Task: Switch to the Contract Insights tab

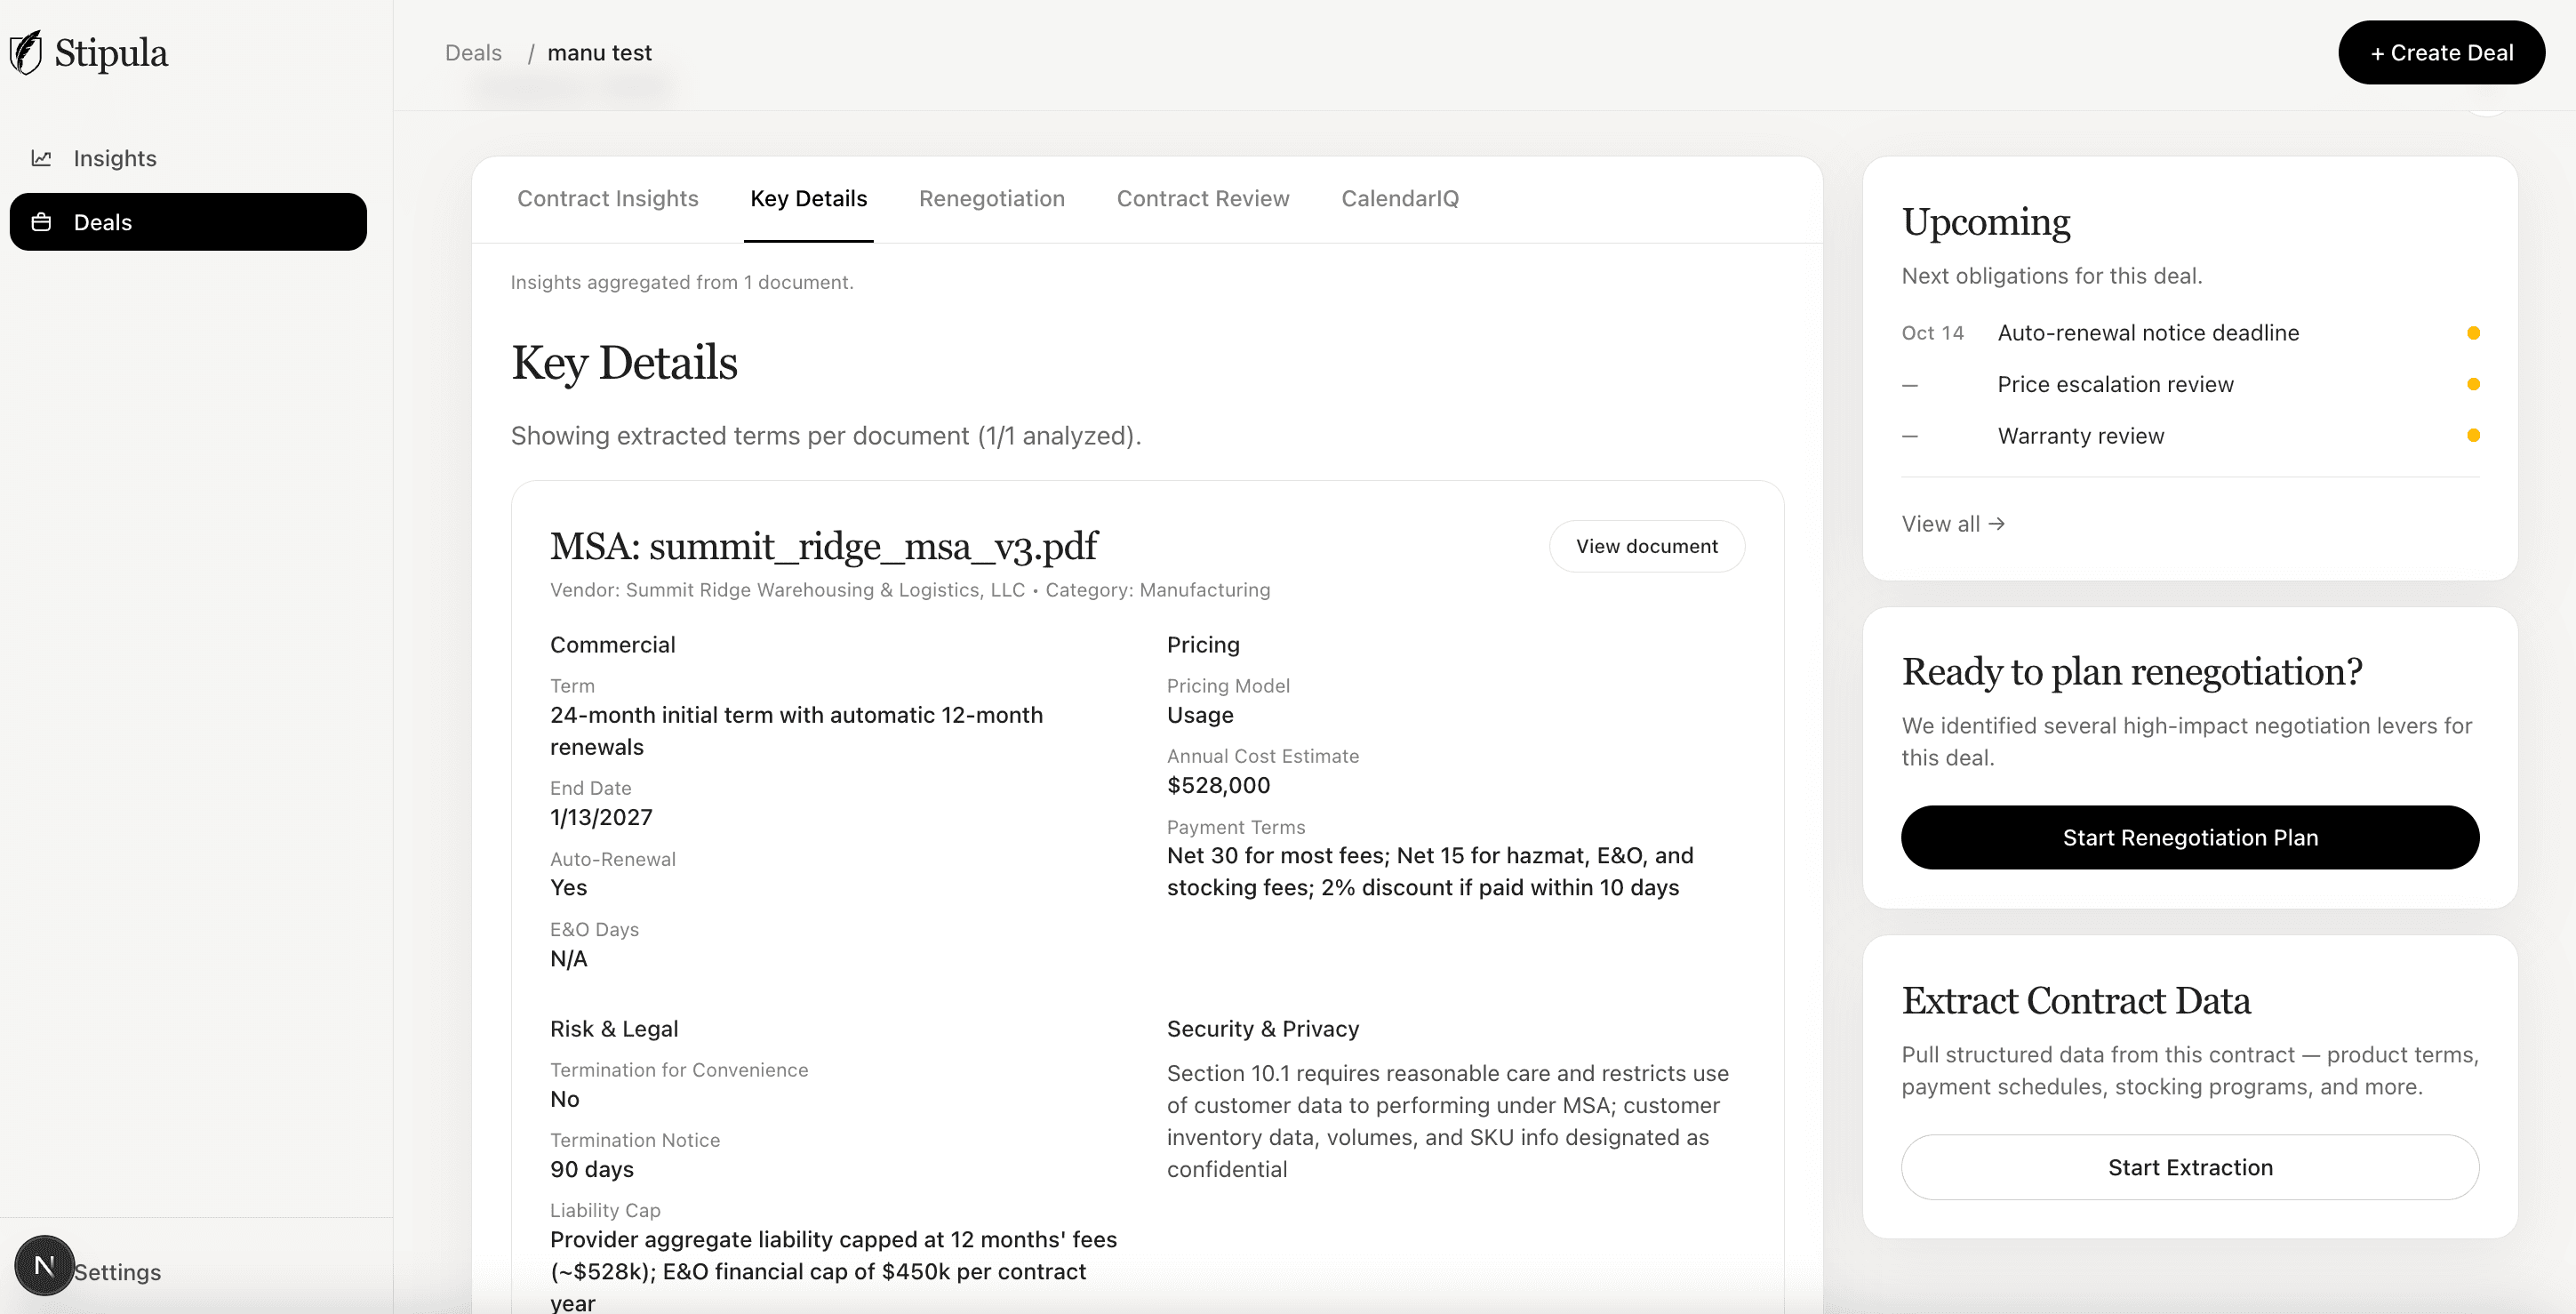Action: click(x=607, y=198)
